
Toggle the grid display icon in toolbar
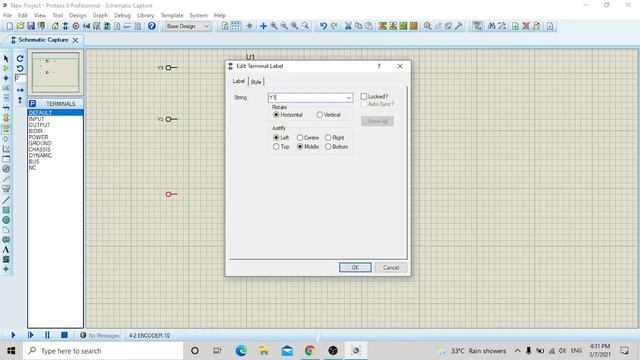tap(236, 26)
